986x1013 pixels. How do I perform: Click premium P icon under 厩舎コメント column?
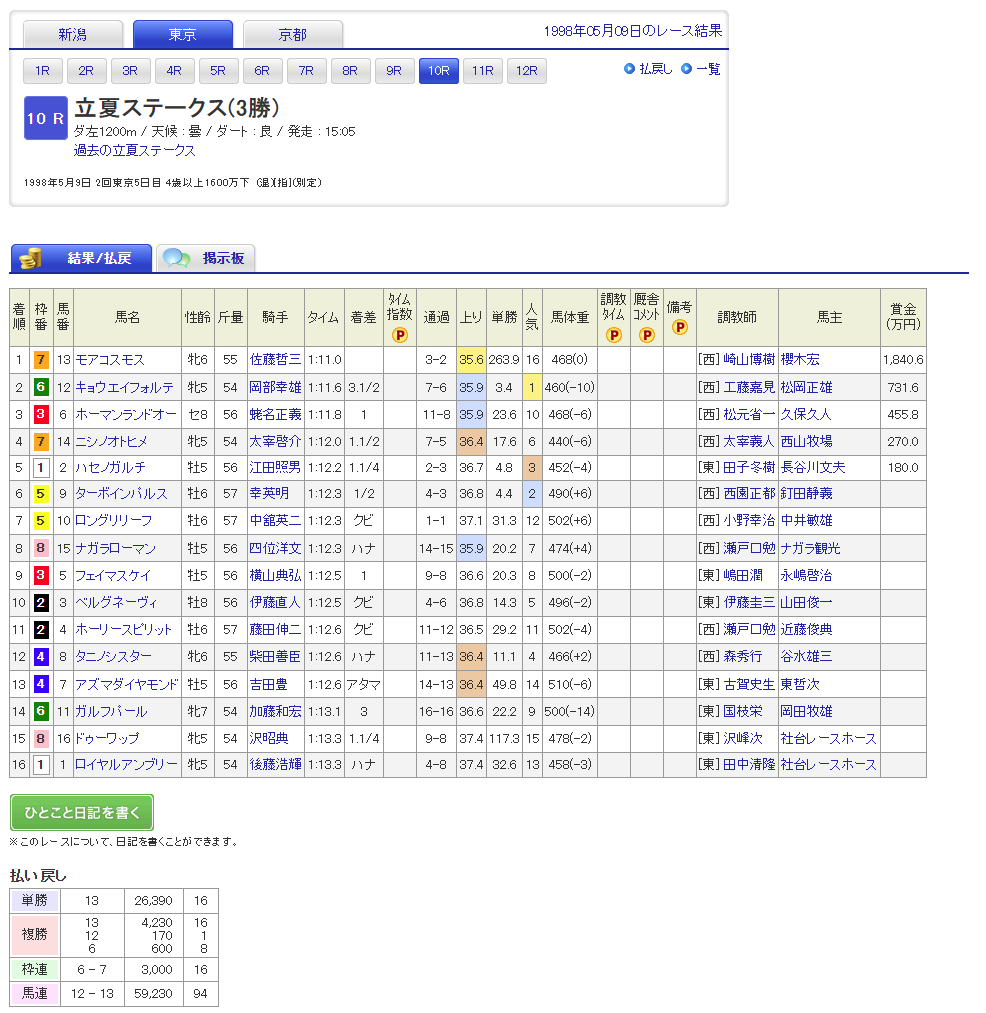(x=646, y=335)
